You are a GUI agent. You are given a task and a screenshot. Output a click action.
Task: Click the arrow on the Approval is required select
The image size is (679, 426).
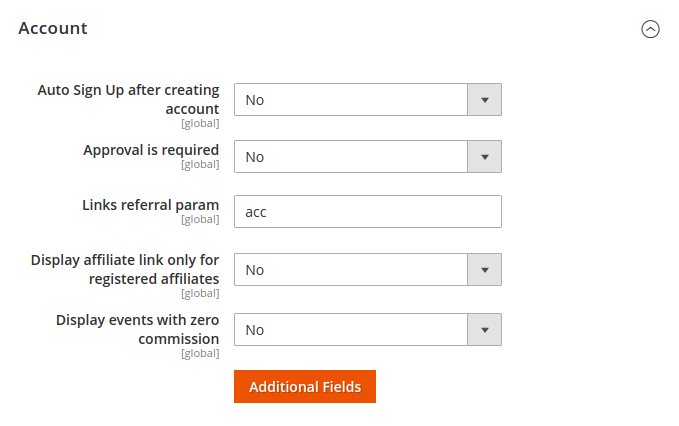[485, 157]
